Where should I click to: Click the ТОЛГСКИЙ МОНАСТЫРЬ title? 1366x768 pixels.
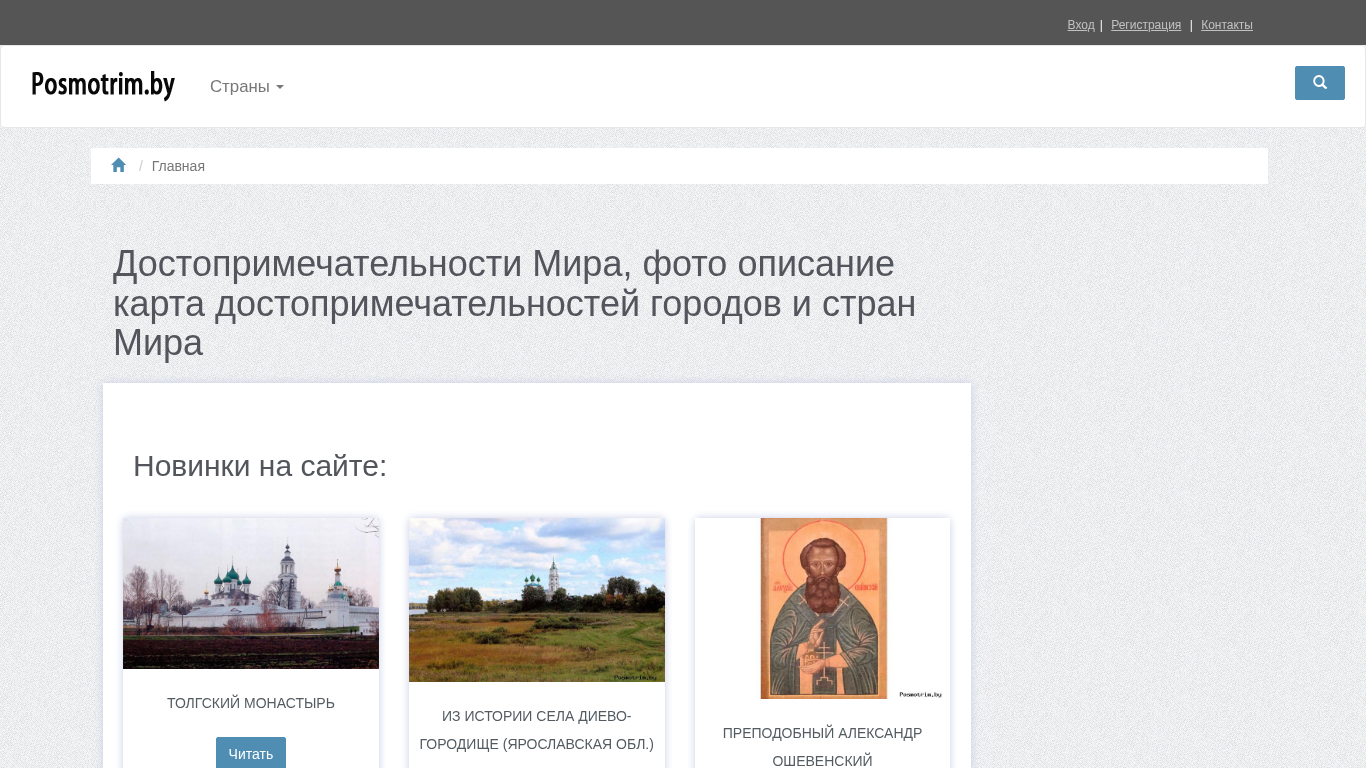251,703
